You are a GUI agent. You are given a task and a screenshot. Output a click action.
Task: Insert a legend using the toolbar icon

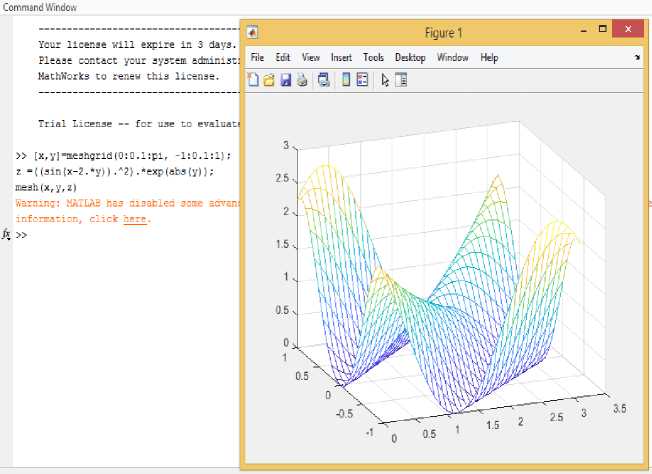pos(361,80)
